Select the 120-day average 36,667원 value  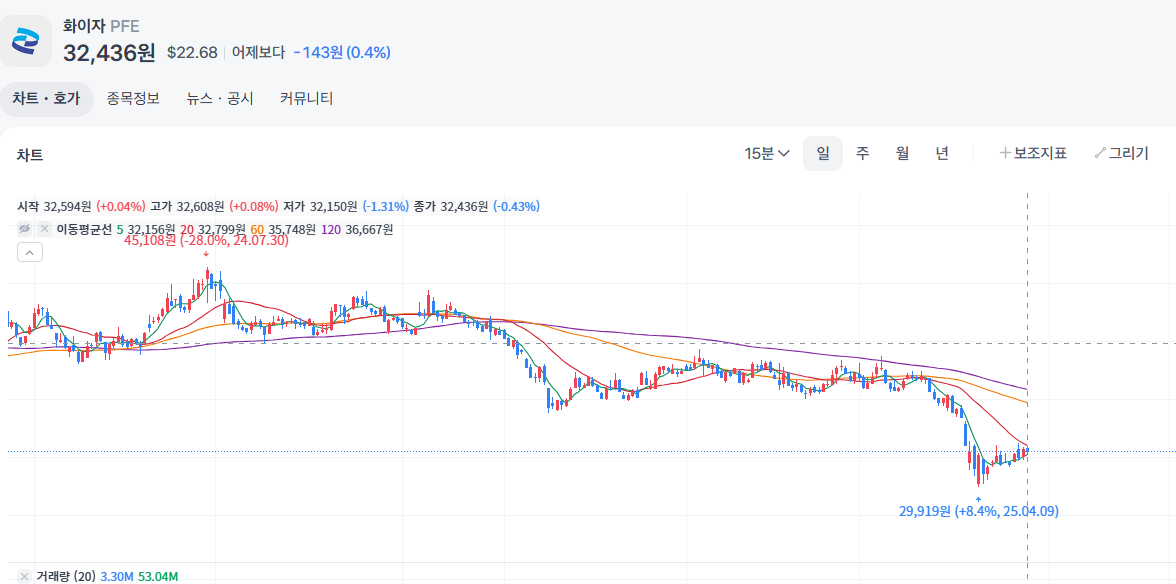[368, 229]
